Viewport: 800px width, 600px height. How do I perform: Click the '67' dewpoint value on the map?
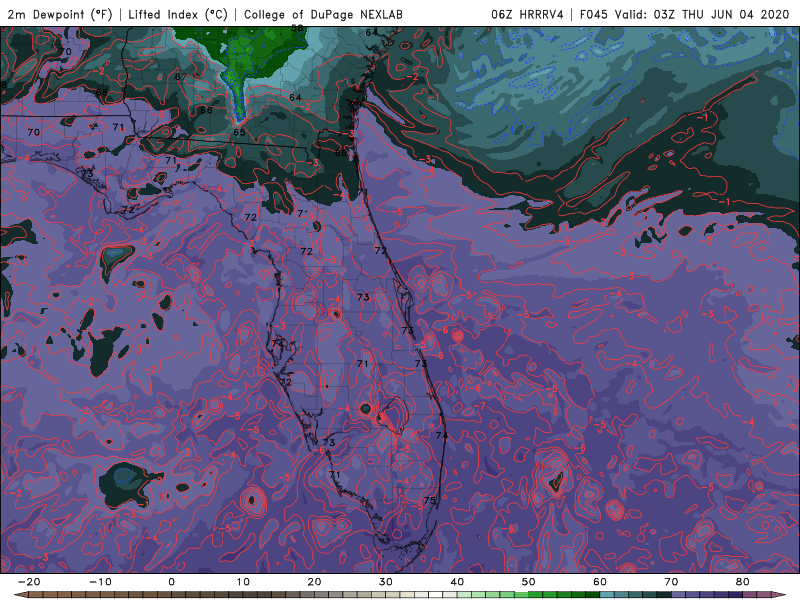(181, 77)
